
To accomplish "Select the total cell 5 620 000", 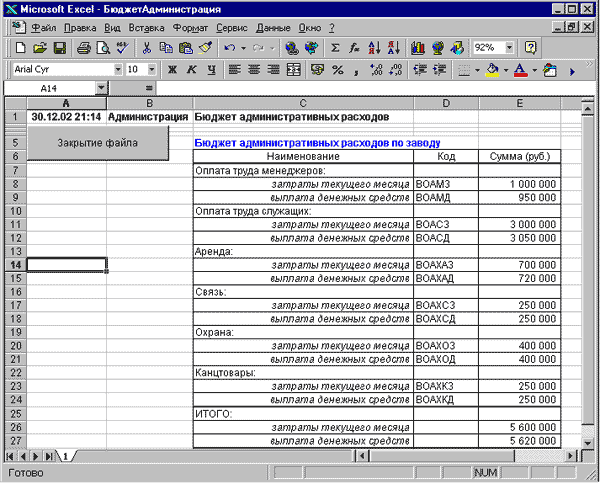I will pos(520,441).
